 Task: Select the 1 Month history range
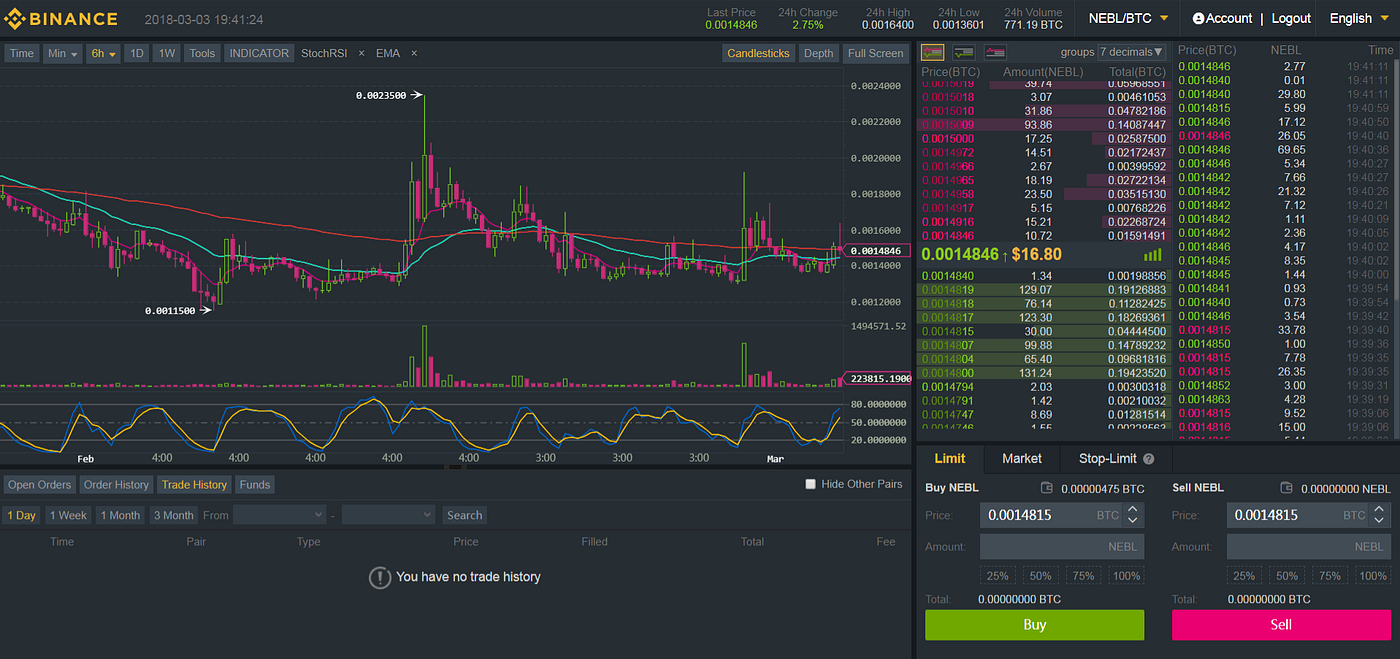(x=120, y=515)
